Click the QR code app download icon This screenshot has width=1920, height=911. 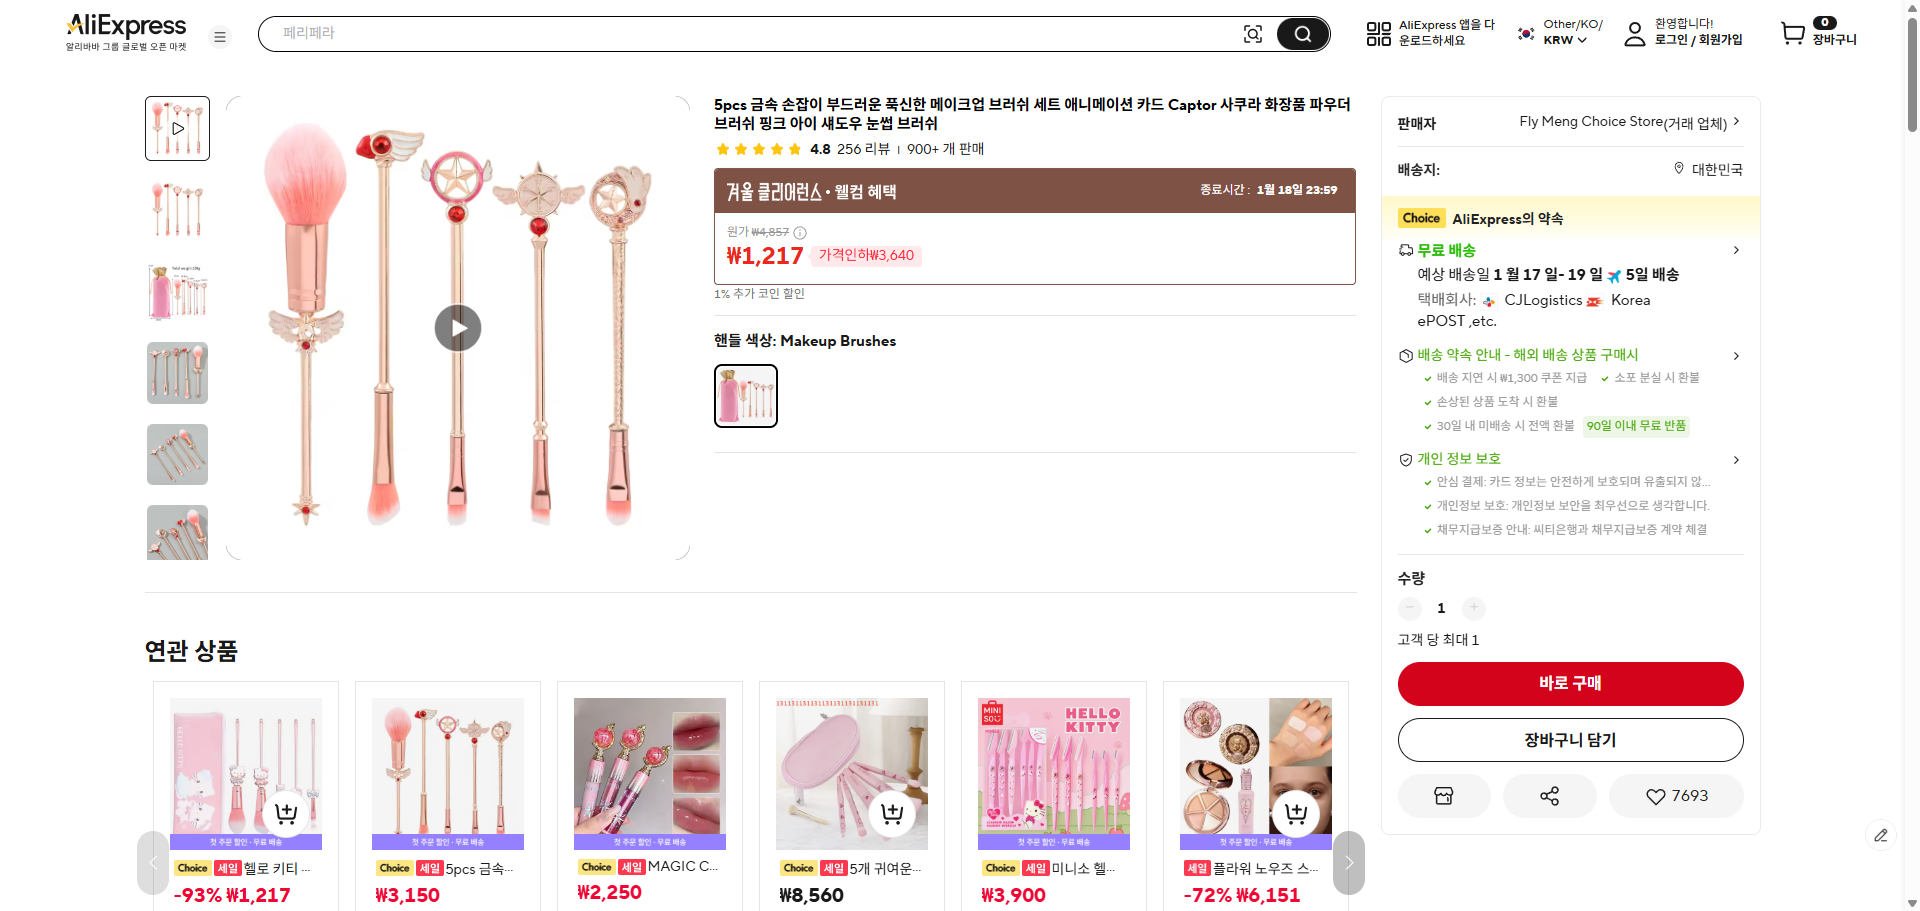[1378, 34]
